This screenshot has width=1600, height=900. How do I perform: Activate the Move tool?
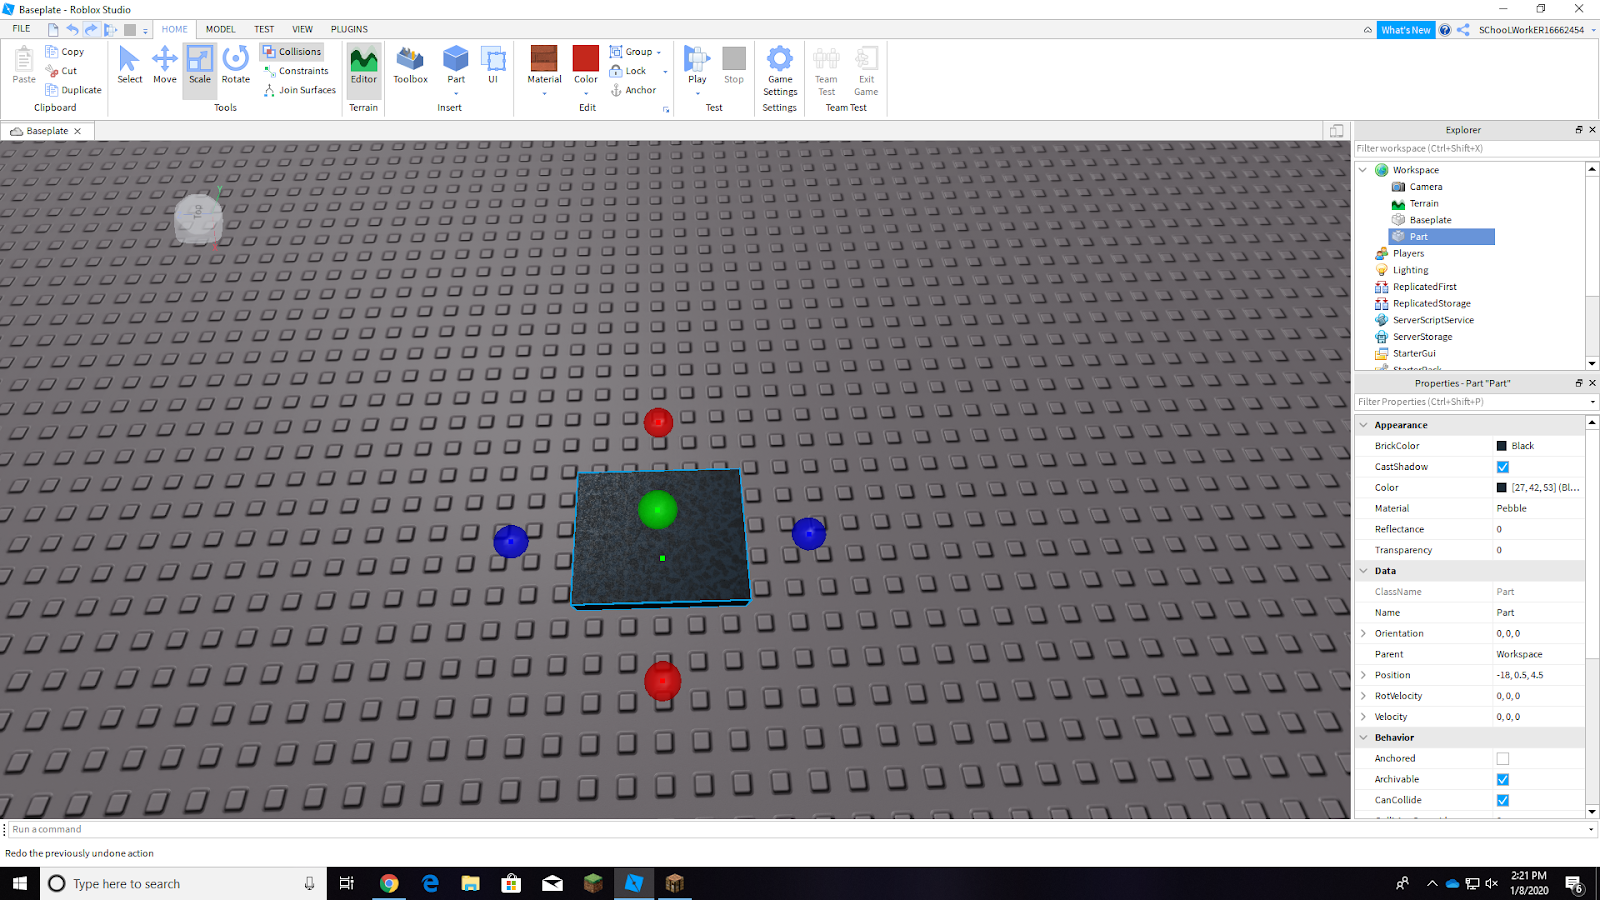click(165, 65)
